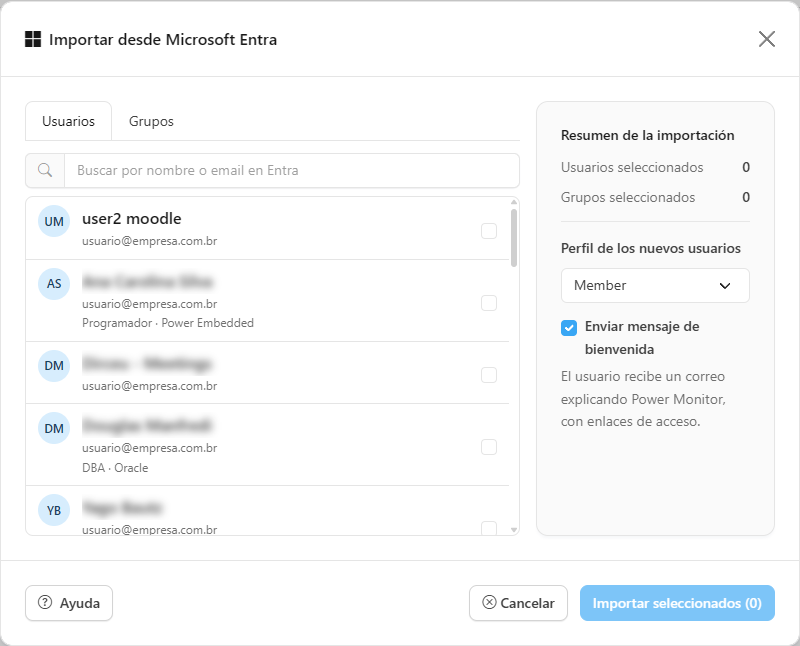Switch to the Usuarios tab

[x=68, y=121]
